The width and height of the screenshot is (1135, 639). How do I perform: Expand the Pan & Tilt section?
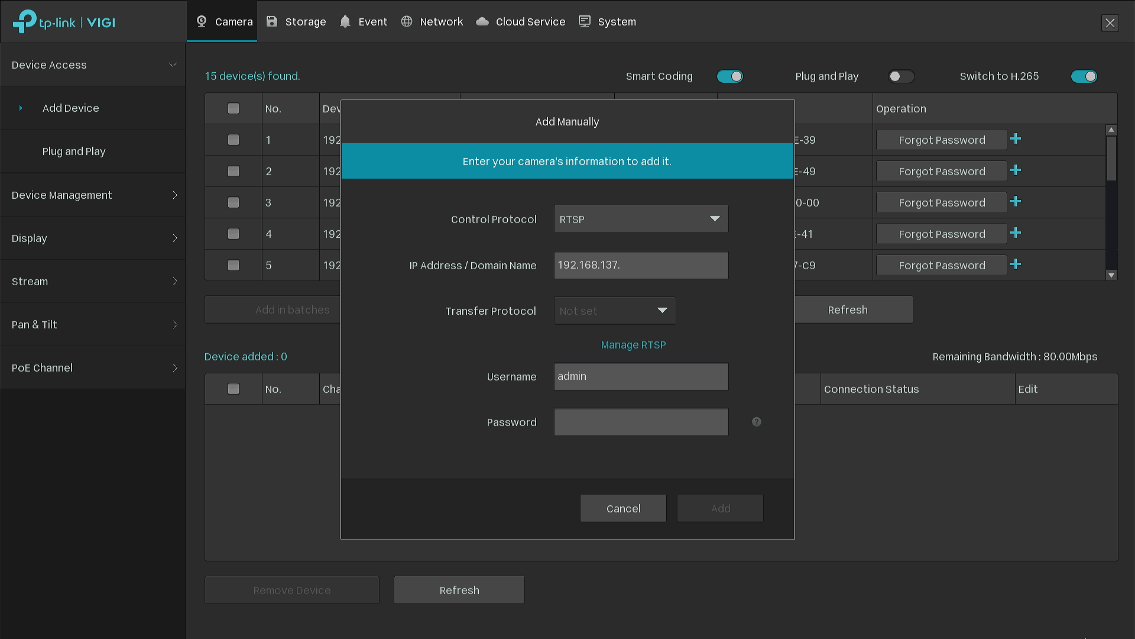(x=93, y=324)
